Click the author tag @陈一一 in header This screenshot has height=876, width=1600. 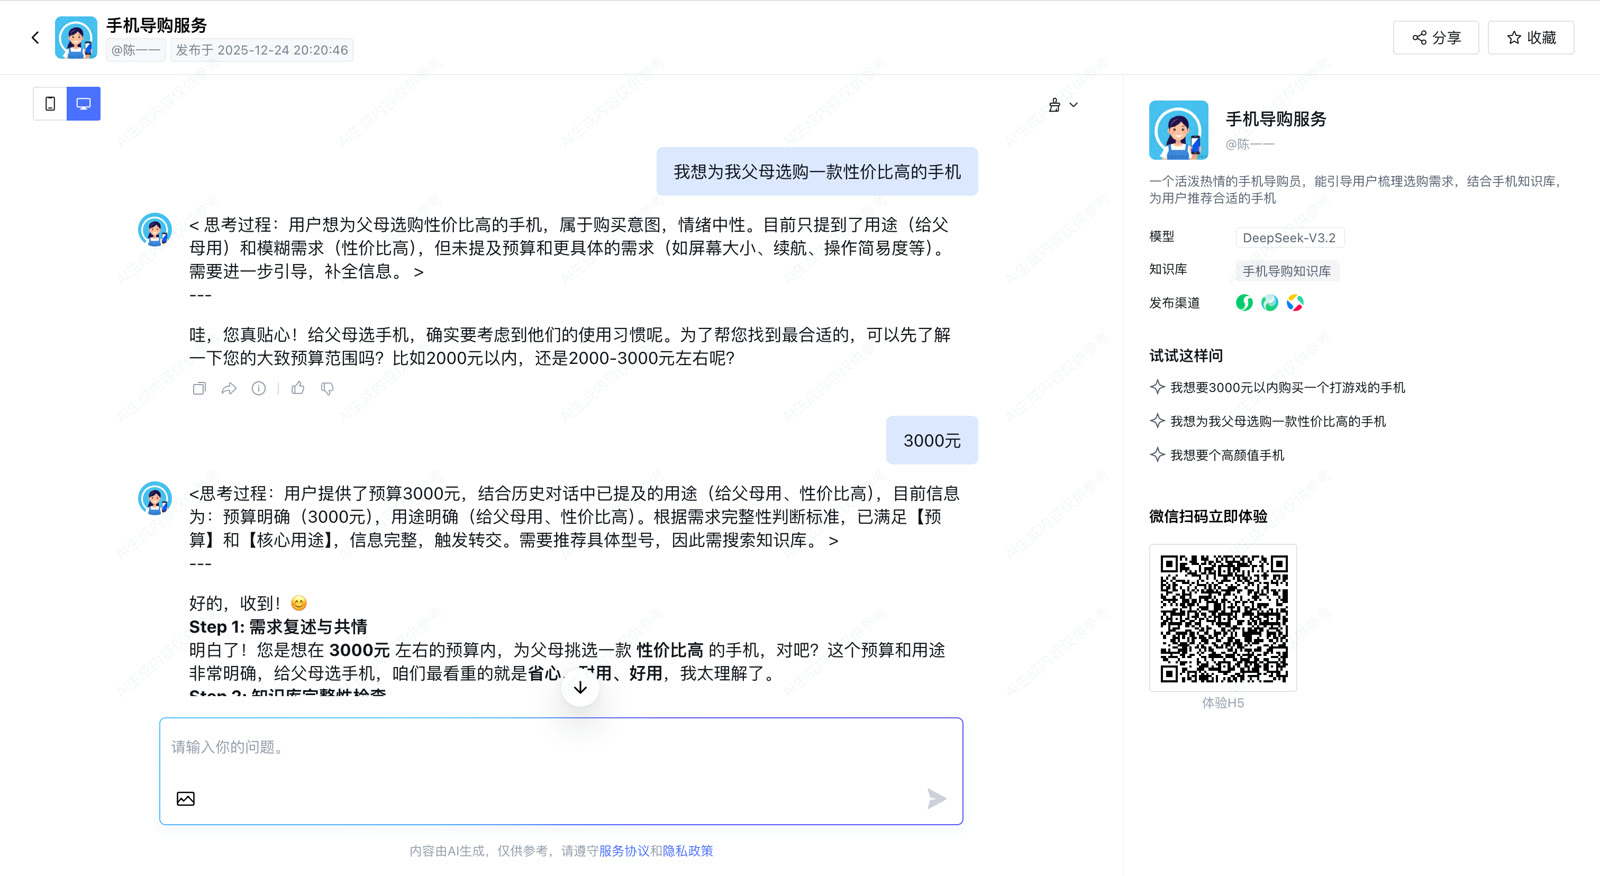(136, 50)
